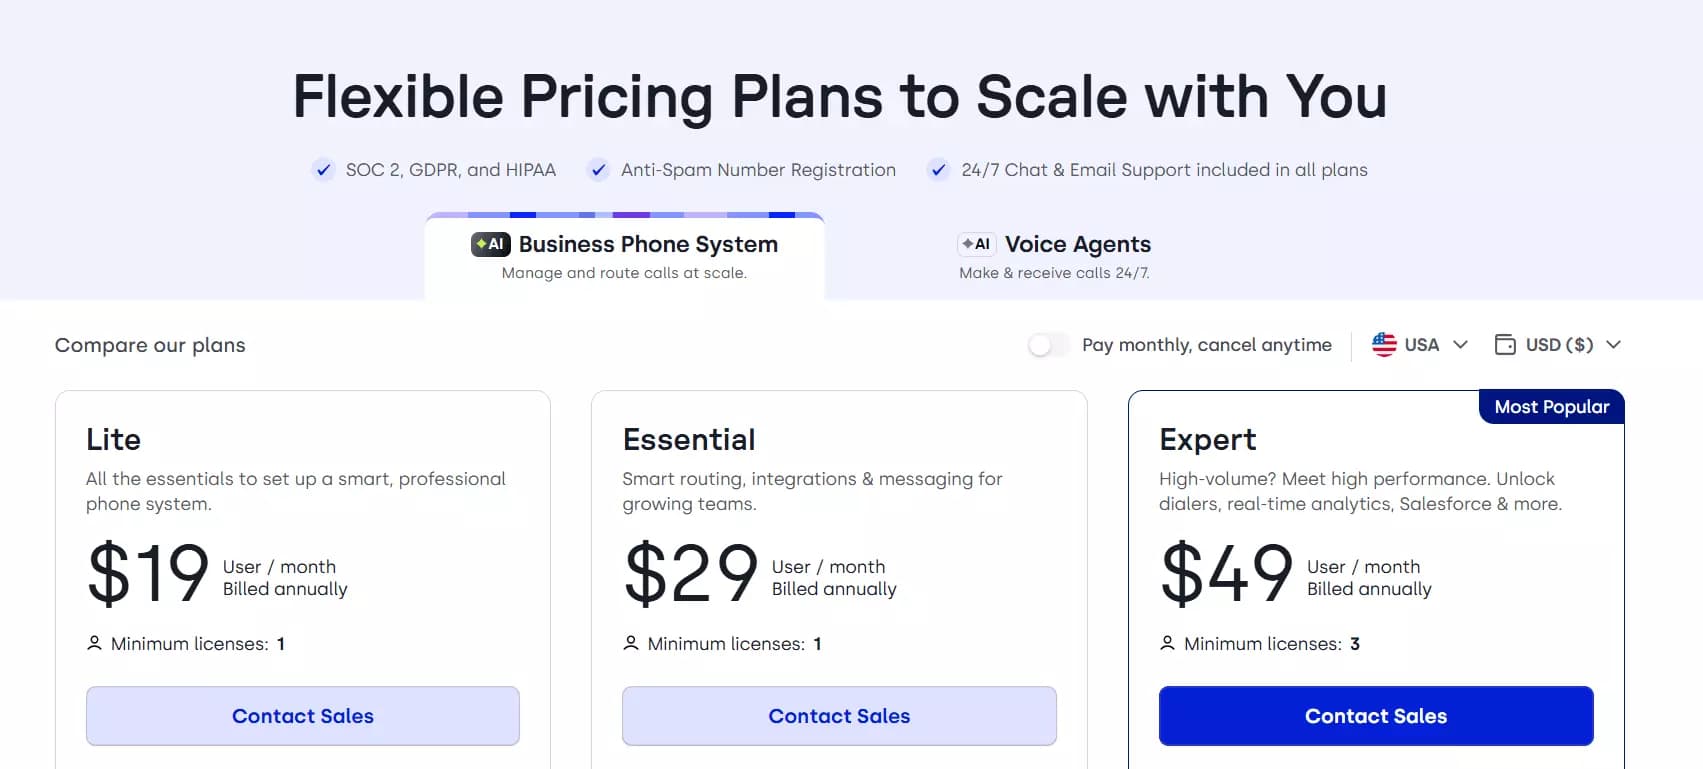
Task: Enable the Pay monthly, cancel anytime toggle
Action: coord(1049,344)
